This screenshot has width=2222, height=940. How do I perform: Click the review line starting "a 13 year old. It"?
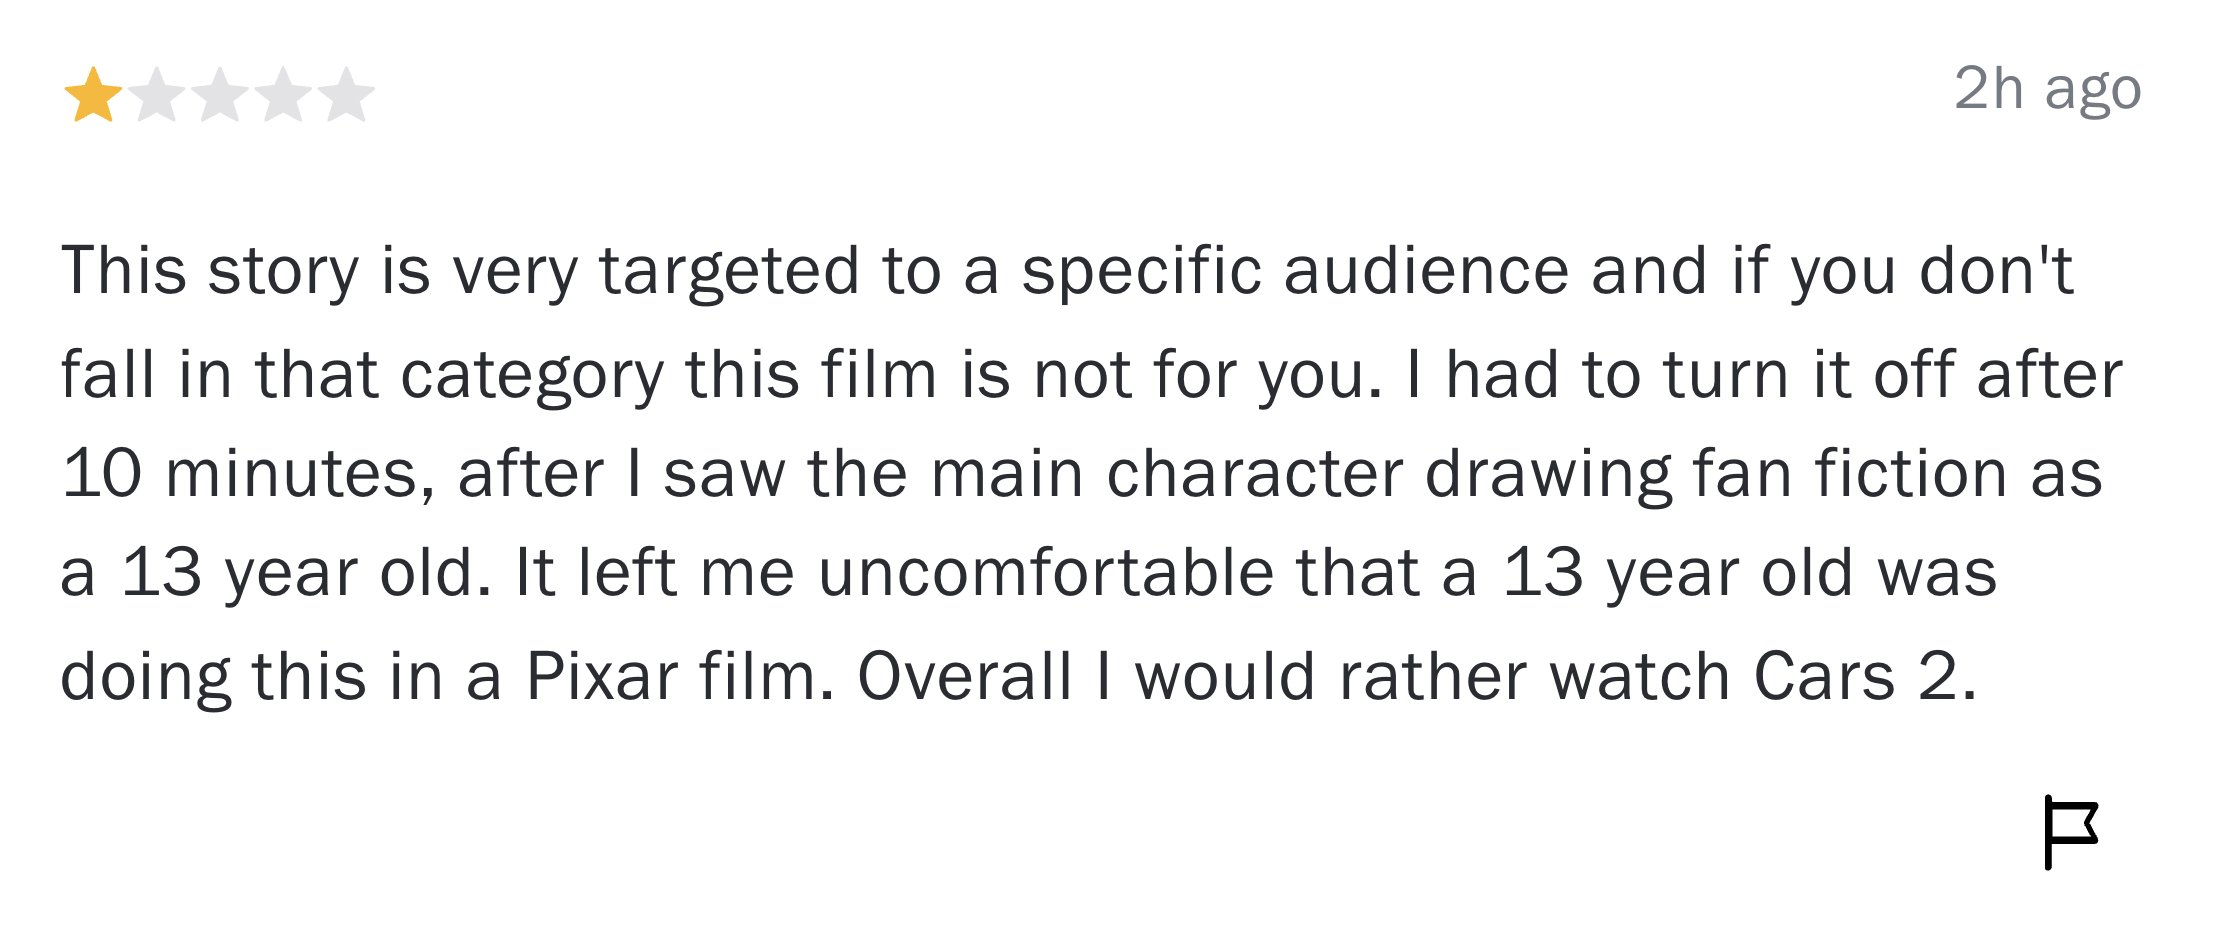1028,574
